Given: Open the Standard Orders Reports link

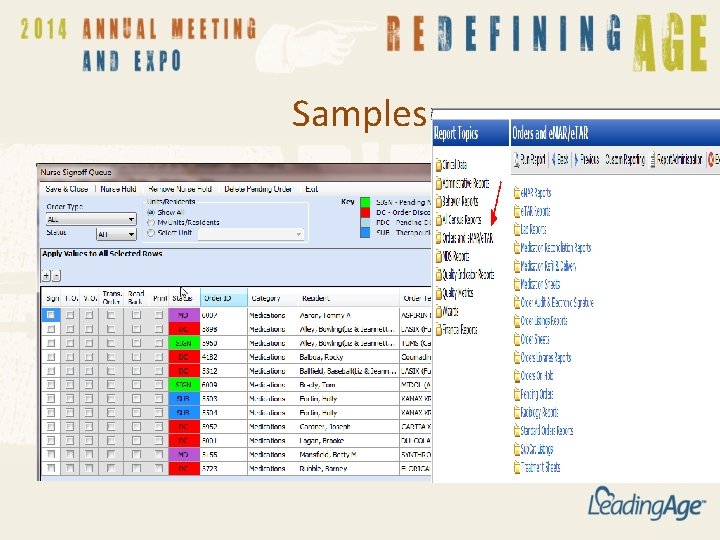Looking at the screenshot, I should 547,431.
